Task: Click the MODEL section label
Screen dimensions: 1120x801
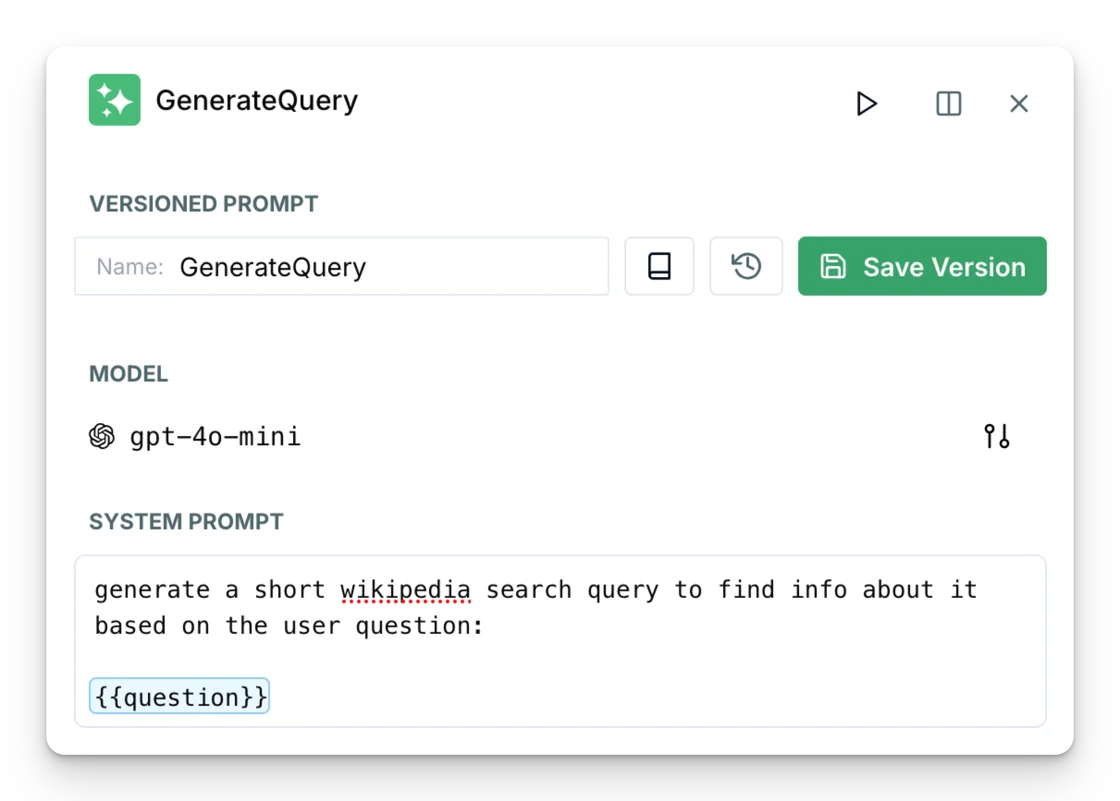Action: coord(129,374)
